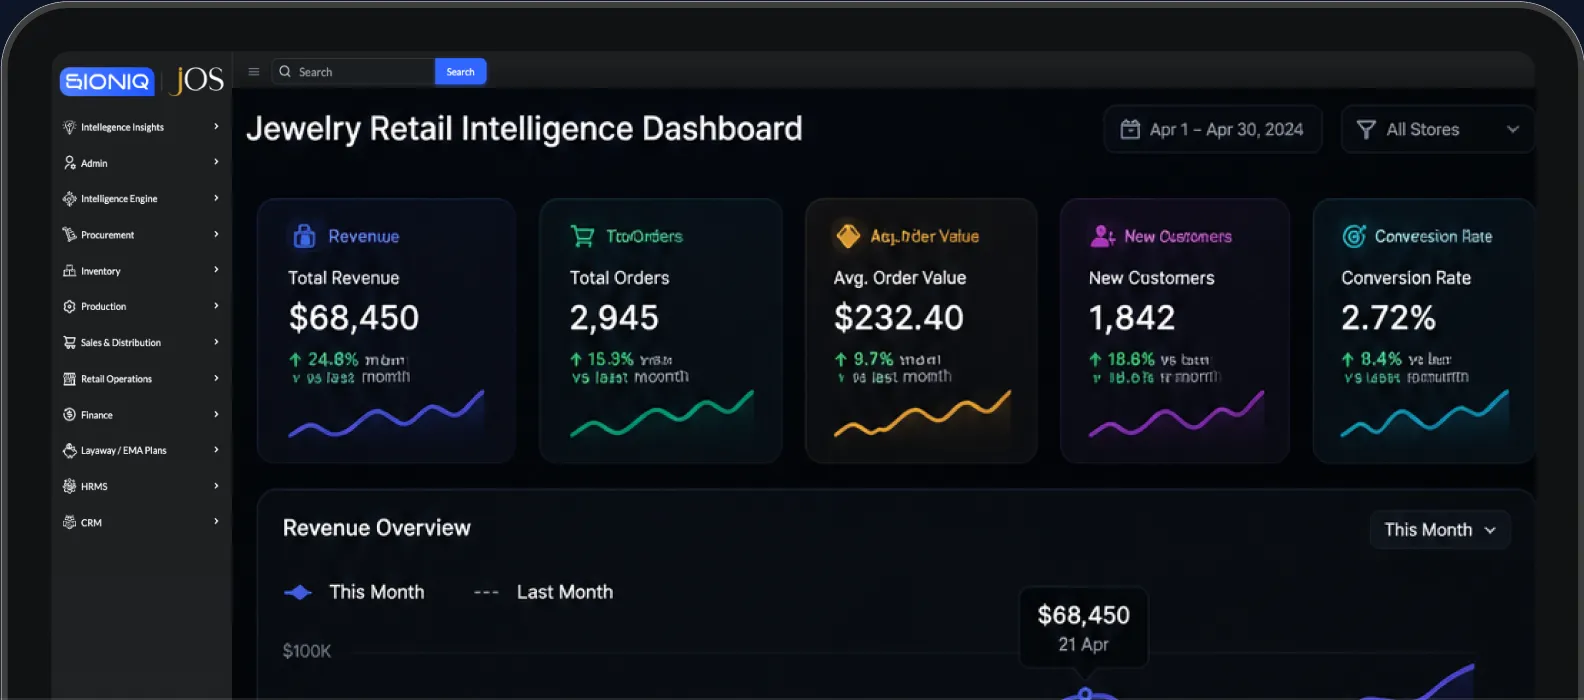This screenshot has width=1584, height=700.
Task: Click the Sales & Distribution cart icon
Action: coord(69,343)
